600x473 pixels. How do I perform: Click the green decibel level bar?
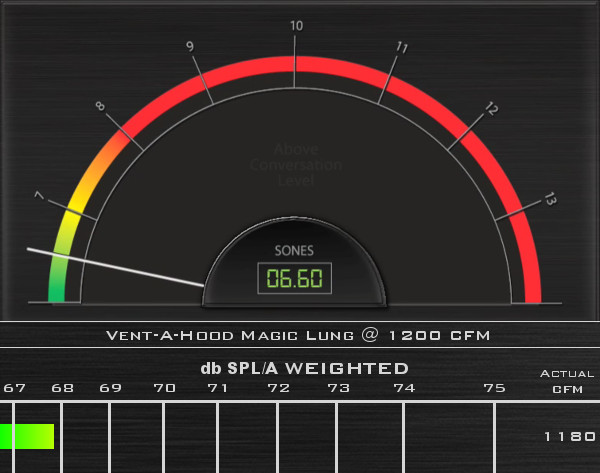point(27,436)
